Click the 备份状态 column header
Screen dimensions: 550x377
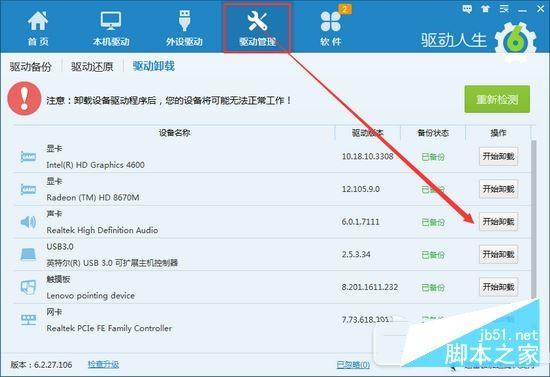click(433, 133)
